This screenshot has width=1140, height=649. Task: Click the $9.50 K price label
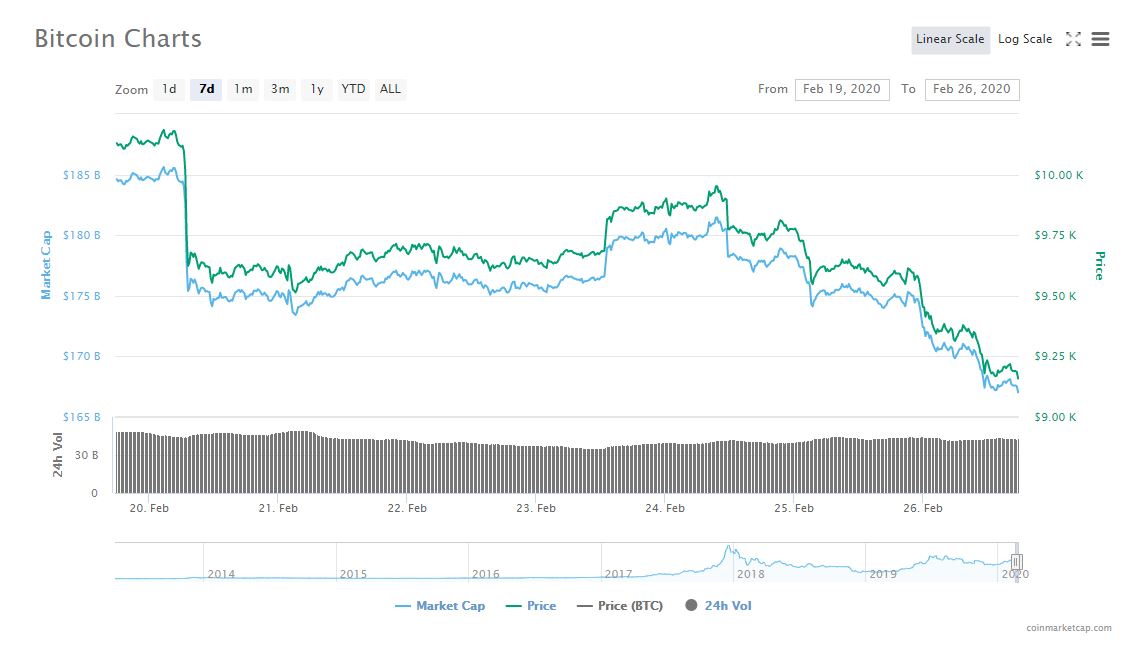pyautogui.click(x=1055, y=297)
